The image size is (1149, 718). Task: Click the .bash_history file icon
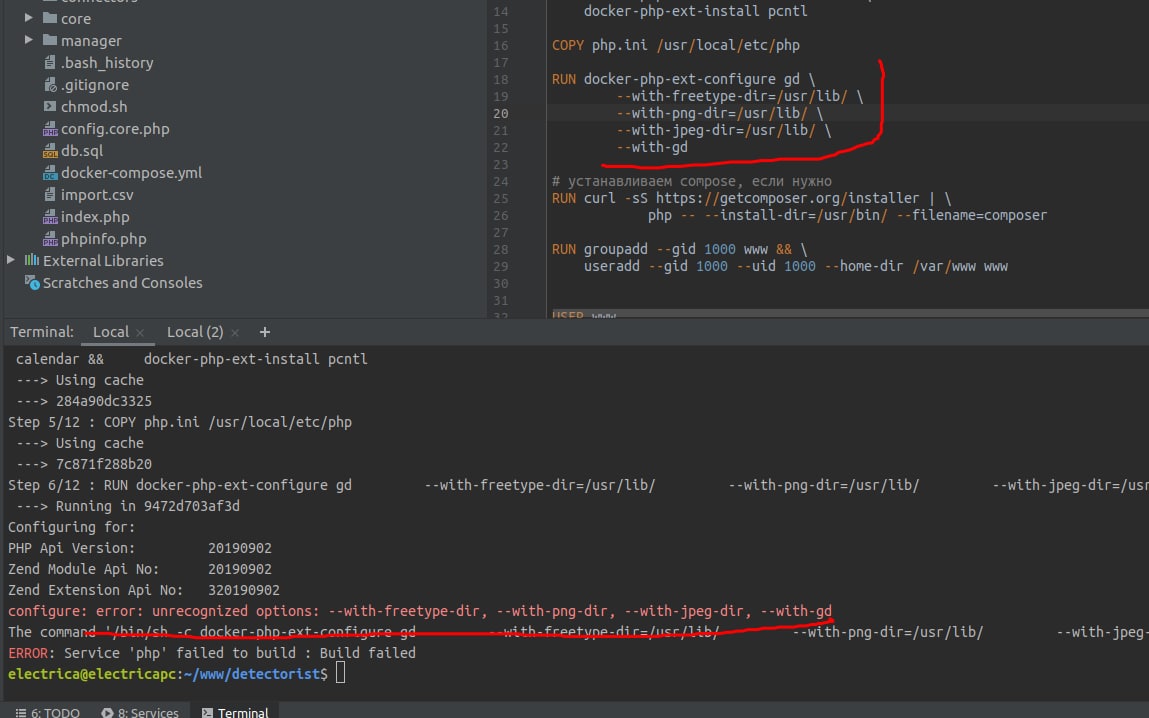coord(50,62)
